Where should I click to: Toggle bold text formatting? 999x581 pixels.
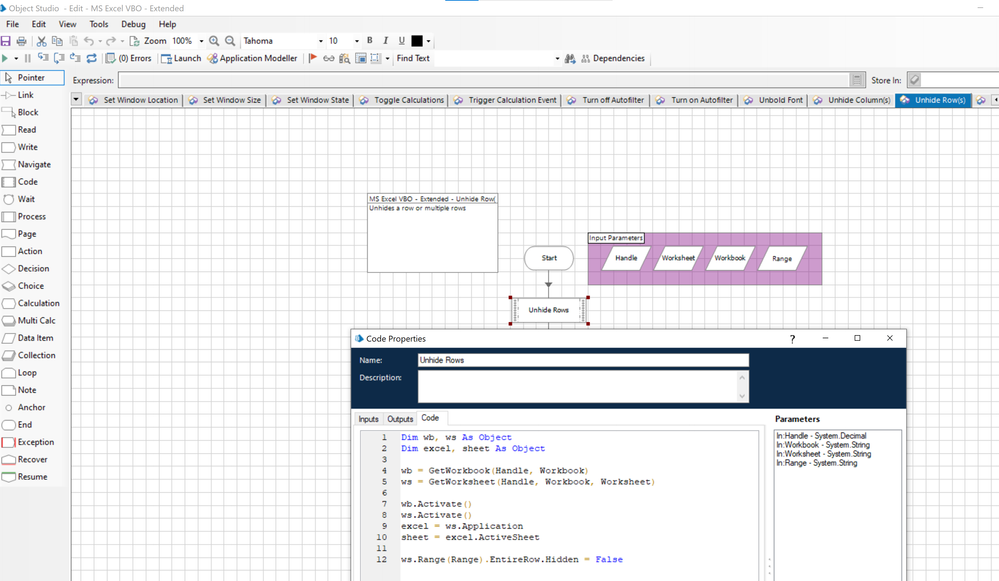tap(369, 41)
